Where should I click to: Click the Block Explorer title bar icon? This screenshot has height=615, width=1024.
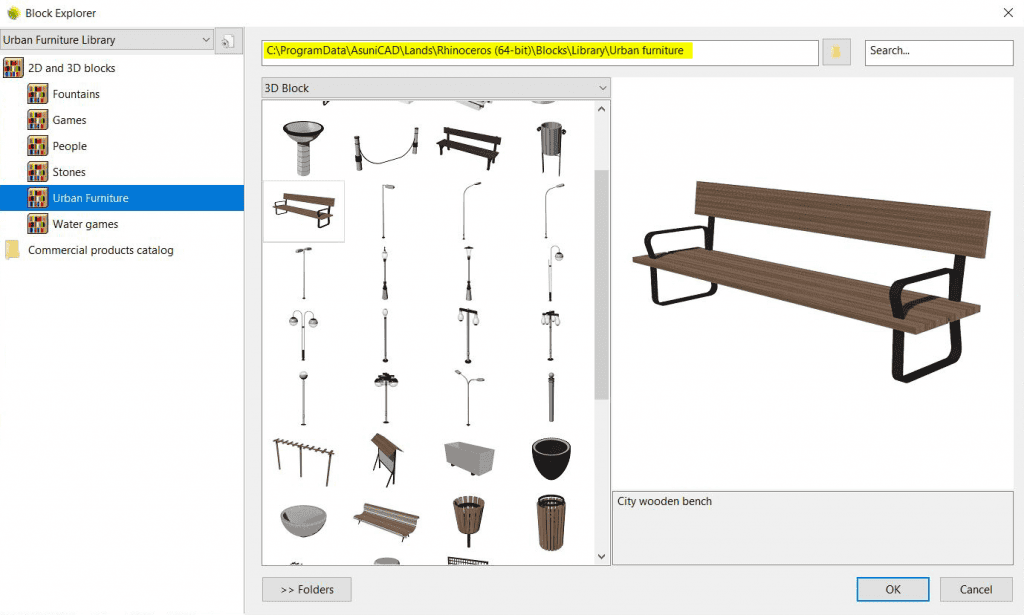point(13,13)
